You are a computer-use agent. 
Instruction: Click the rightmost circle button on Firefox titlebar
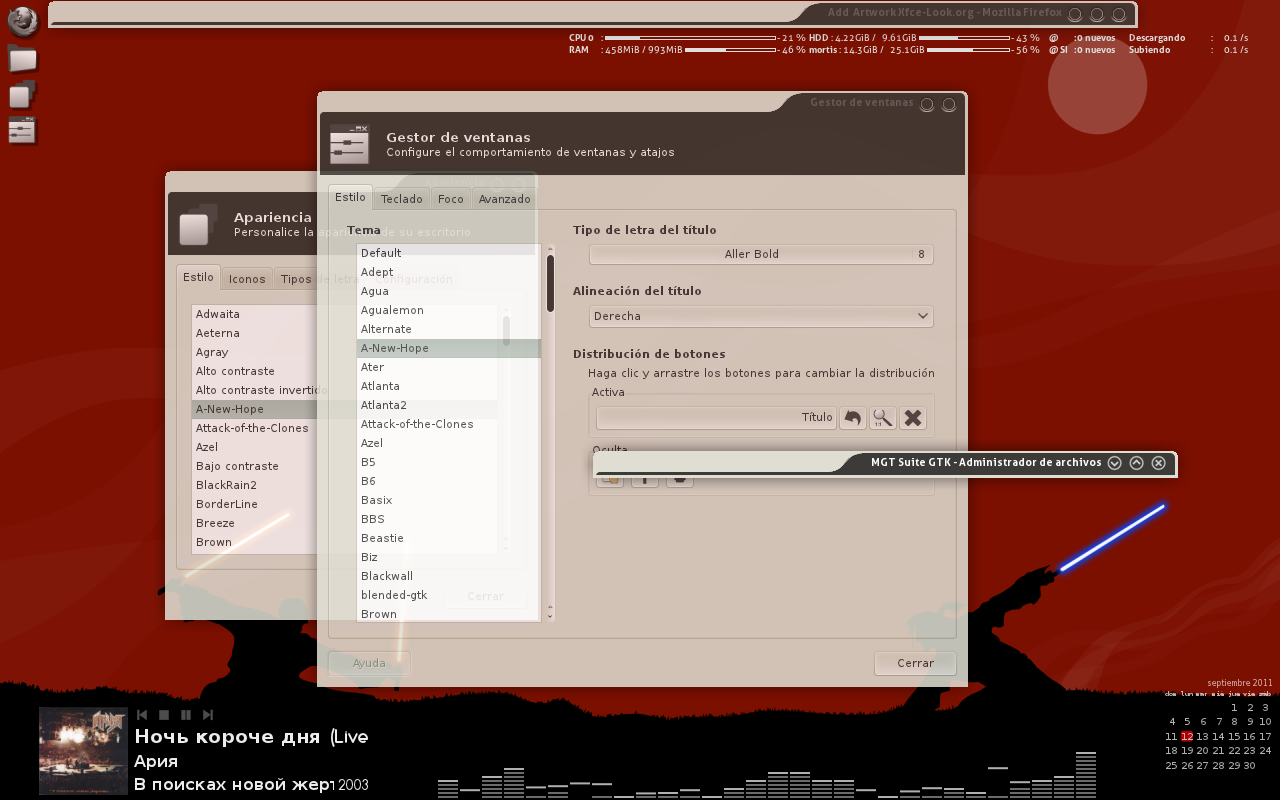coord(1119,15)
